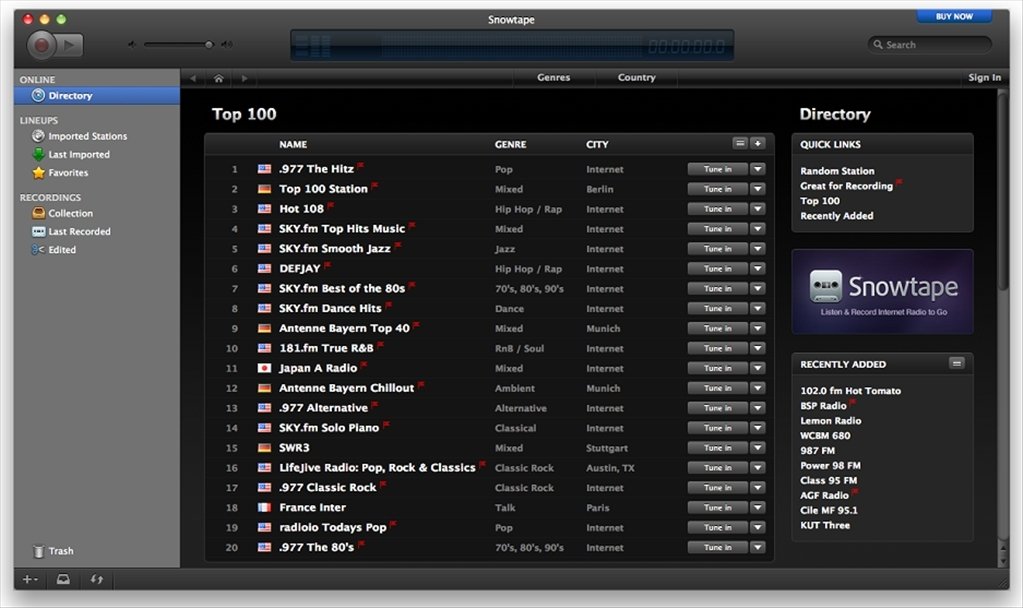Open KUT Three station

point(825,525)
